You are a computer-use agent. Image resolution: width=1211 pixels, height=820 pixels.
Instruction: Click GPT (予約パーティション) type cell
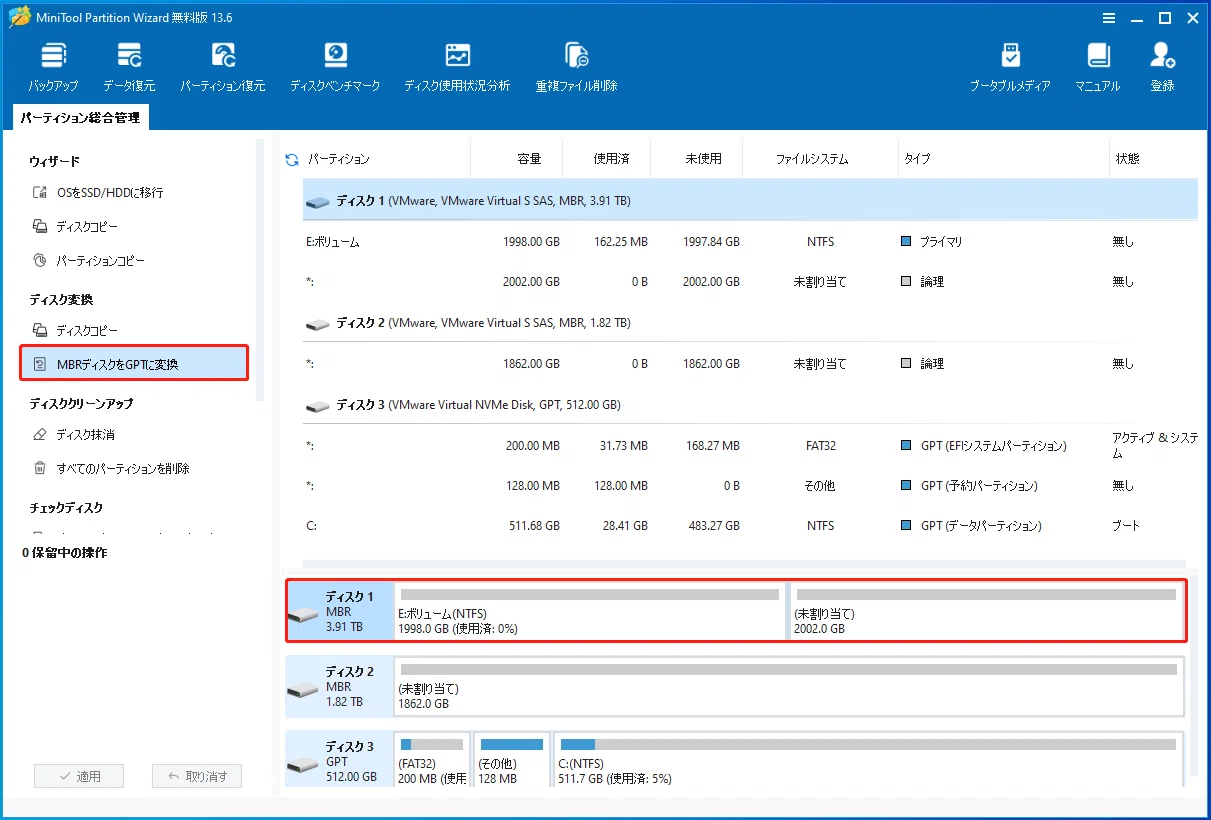tap(970, 486)
